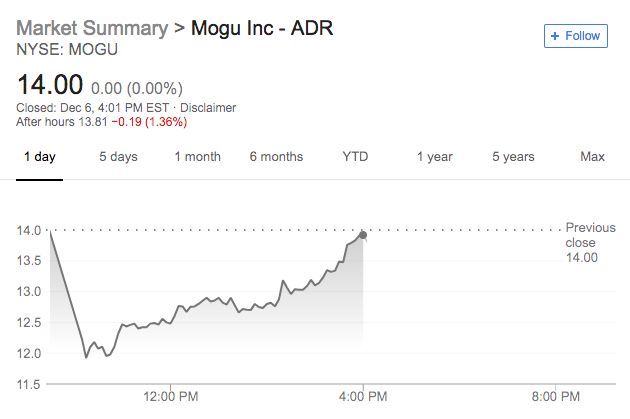Click the NYSE: MOGU ticker text
Viewport: 630px width, 419px height.
60,47
